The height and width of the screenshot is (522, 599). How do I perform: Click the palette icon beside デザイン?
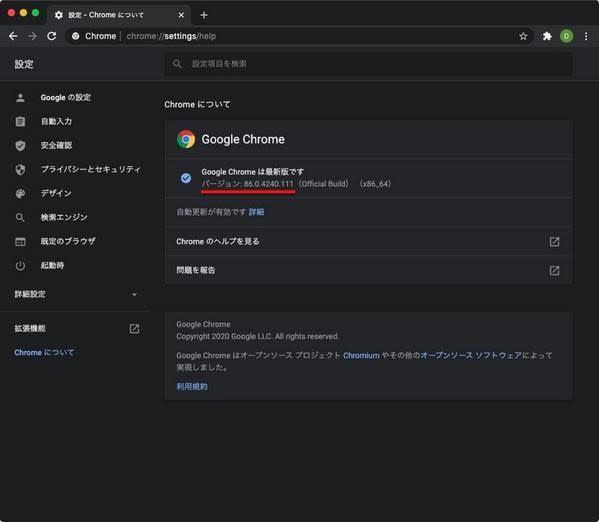pos(20,194)
